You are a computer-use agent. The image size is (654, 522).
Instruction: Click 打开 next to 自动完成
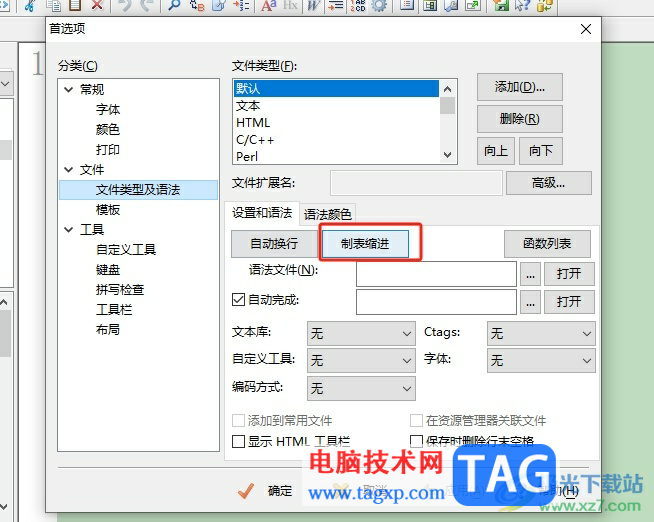[x=569, y=301]
